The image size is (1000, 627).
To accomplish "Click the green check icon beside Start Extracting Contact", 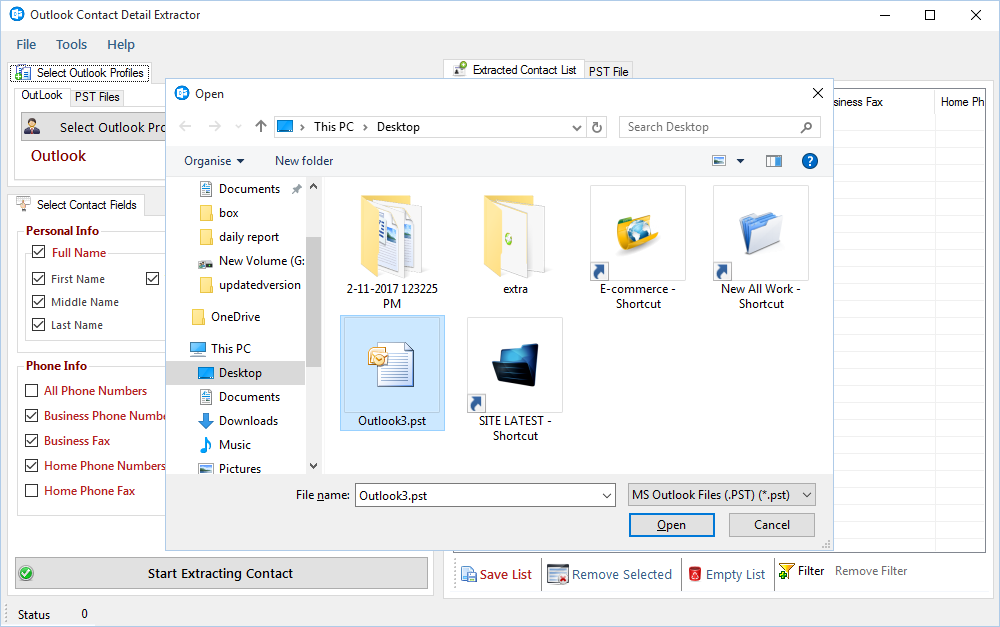I will (26, 573).
